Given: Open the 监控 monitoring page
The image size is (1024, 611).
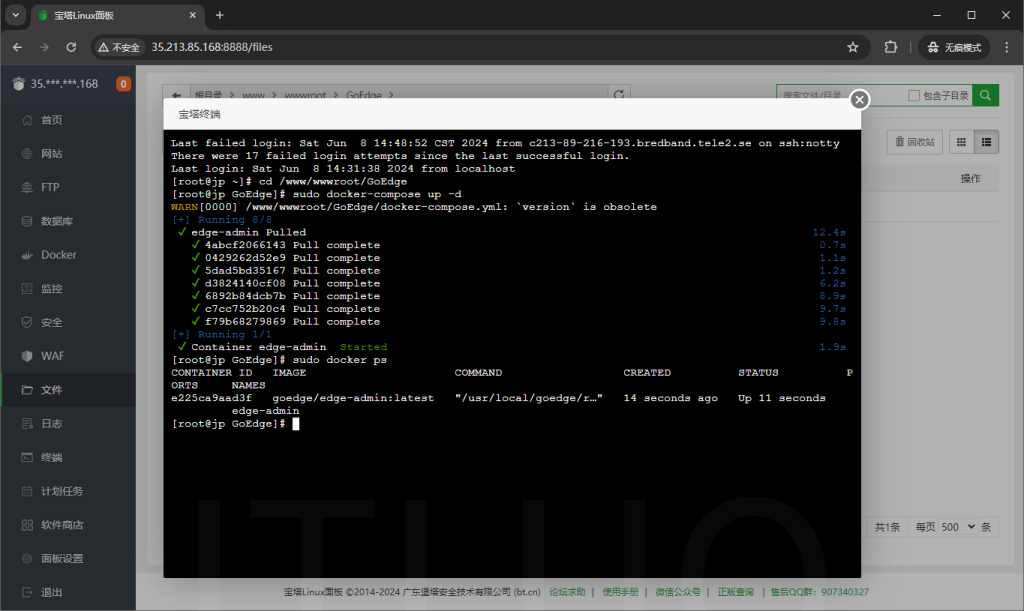Looking at the screenshot, I should coord(51,289).
